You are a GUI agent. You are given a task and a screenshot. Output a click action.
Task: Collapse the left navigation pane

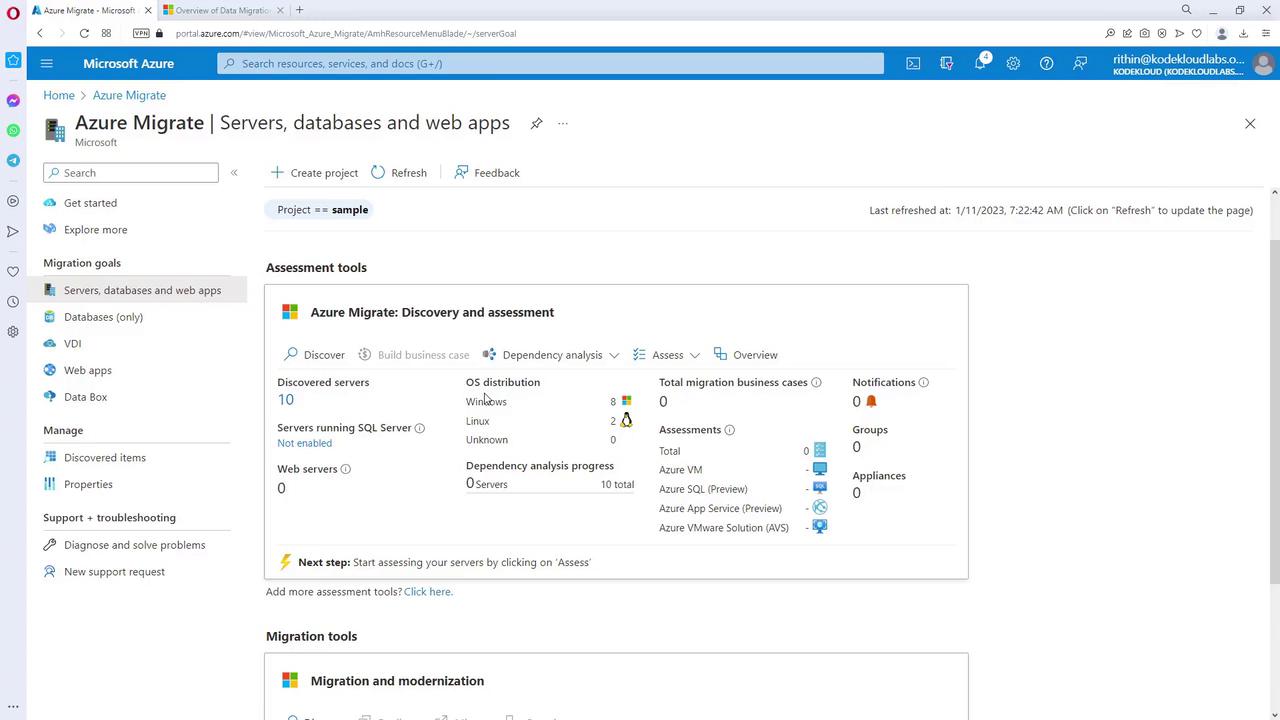pos(234,173)
